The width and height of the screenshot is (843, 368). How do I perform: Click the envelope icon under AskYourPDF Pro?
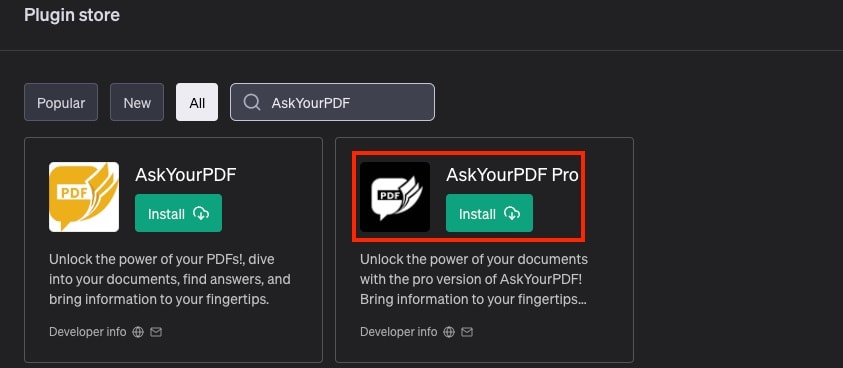click(467, 332)
